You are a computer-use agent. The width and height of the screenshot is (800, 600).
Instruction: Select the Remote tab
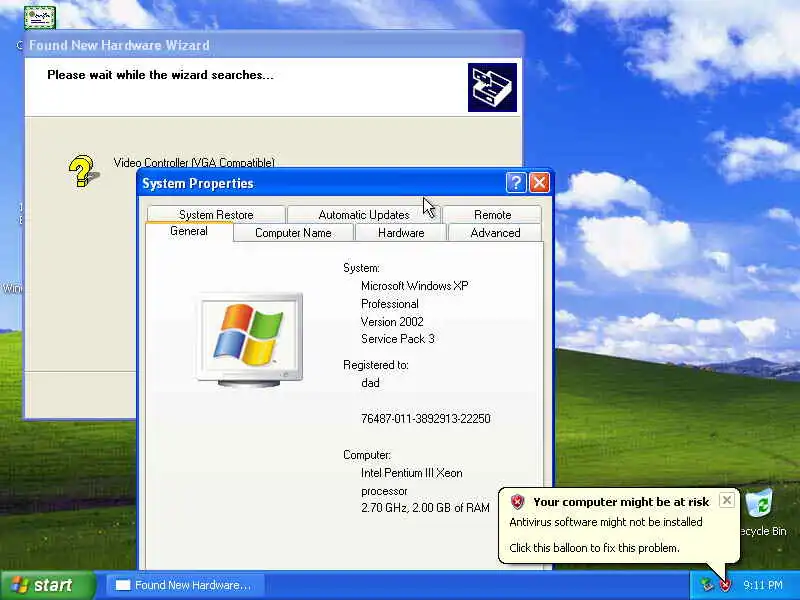point(492,214)
